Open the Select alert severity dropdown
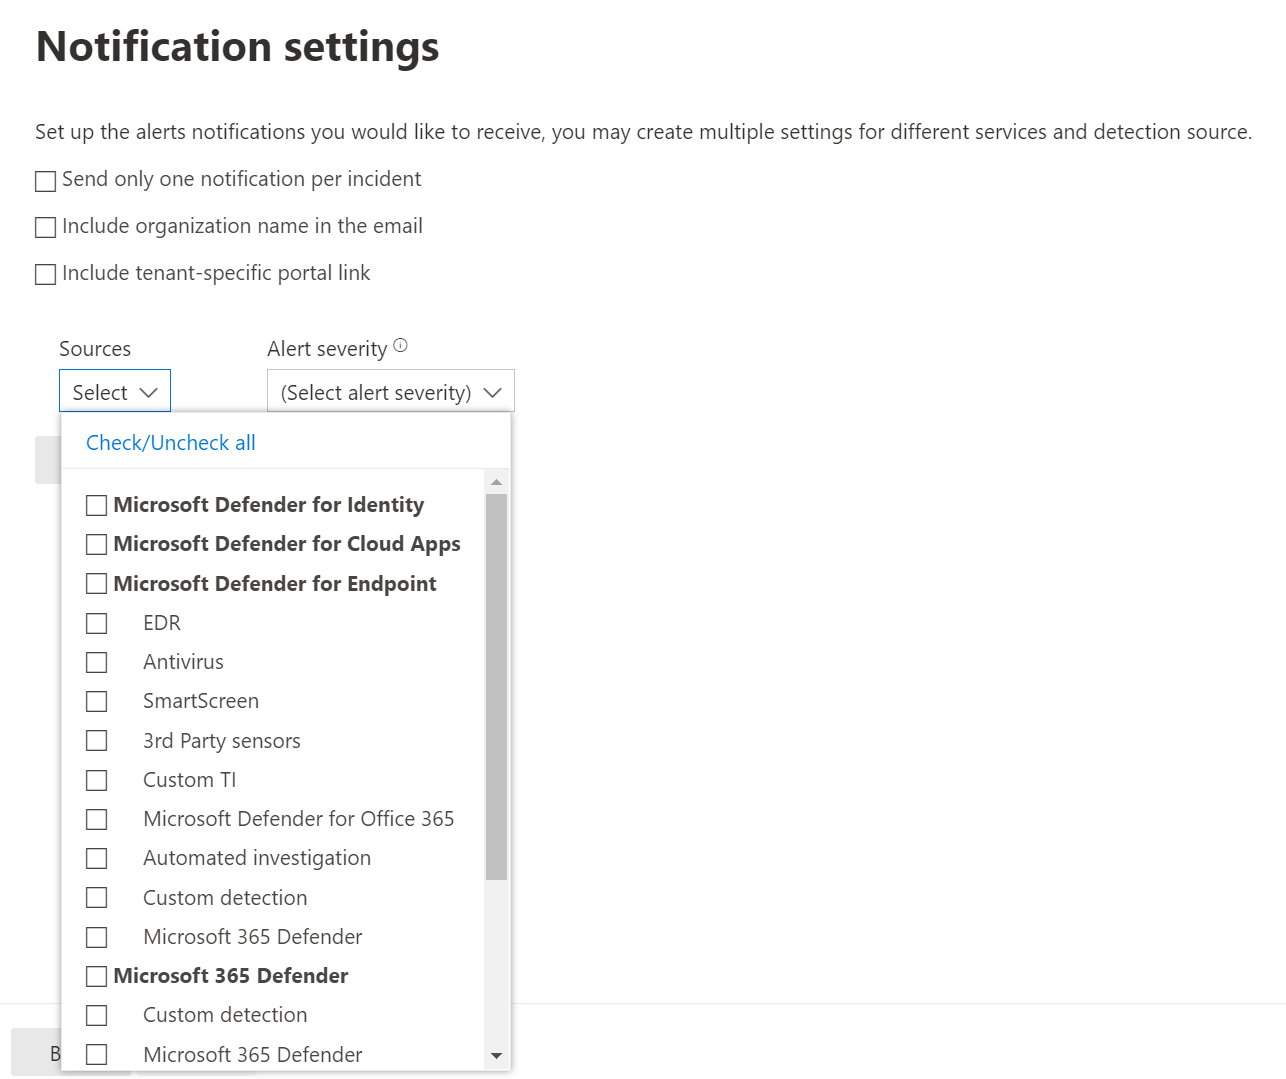Viewport: 1286px width, 1079px height. (390, 391)
